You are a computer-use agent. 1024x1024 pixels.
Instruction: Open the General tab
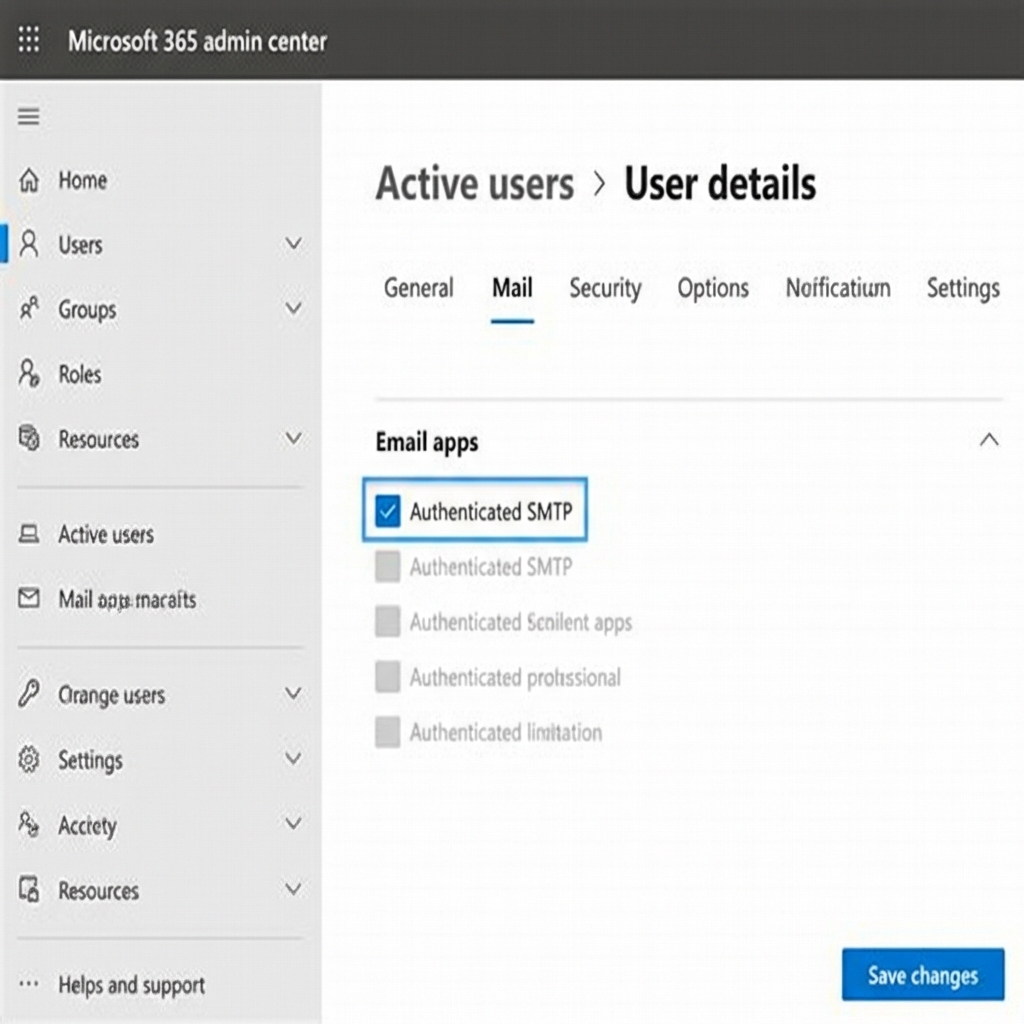coord(418,288)
